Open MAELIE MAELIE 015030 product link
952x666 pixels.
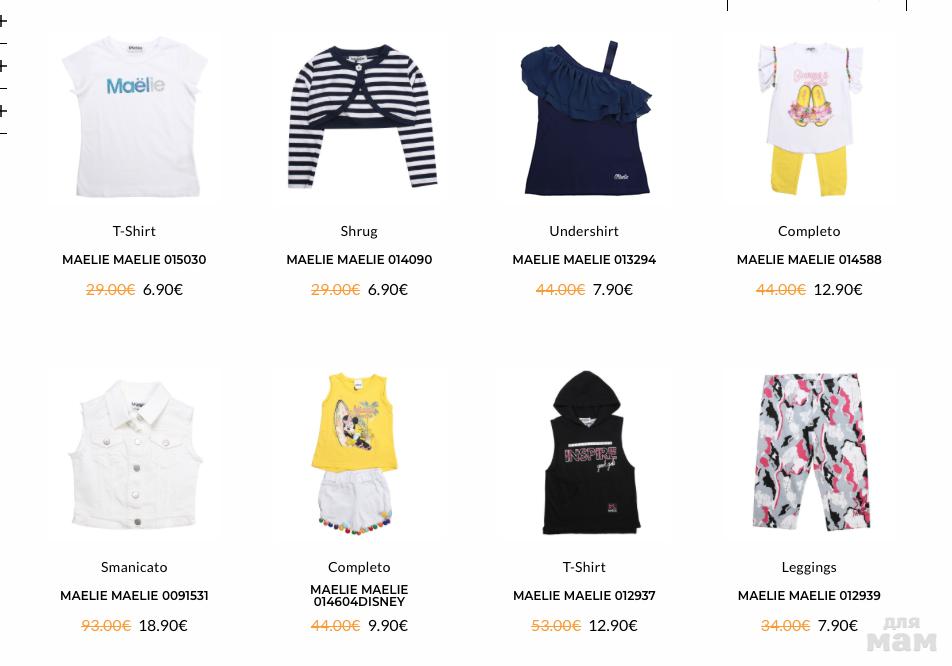click(x=134, y=260)
